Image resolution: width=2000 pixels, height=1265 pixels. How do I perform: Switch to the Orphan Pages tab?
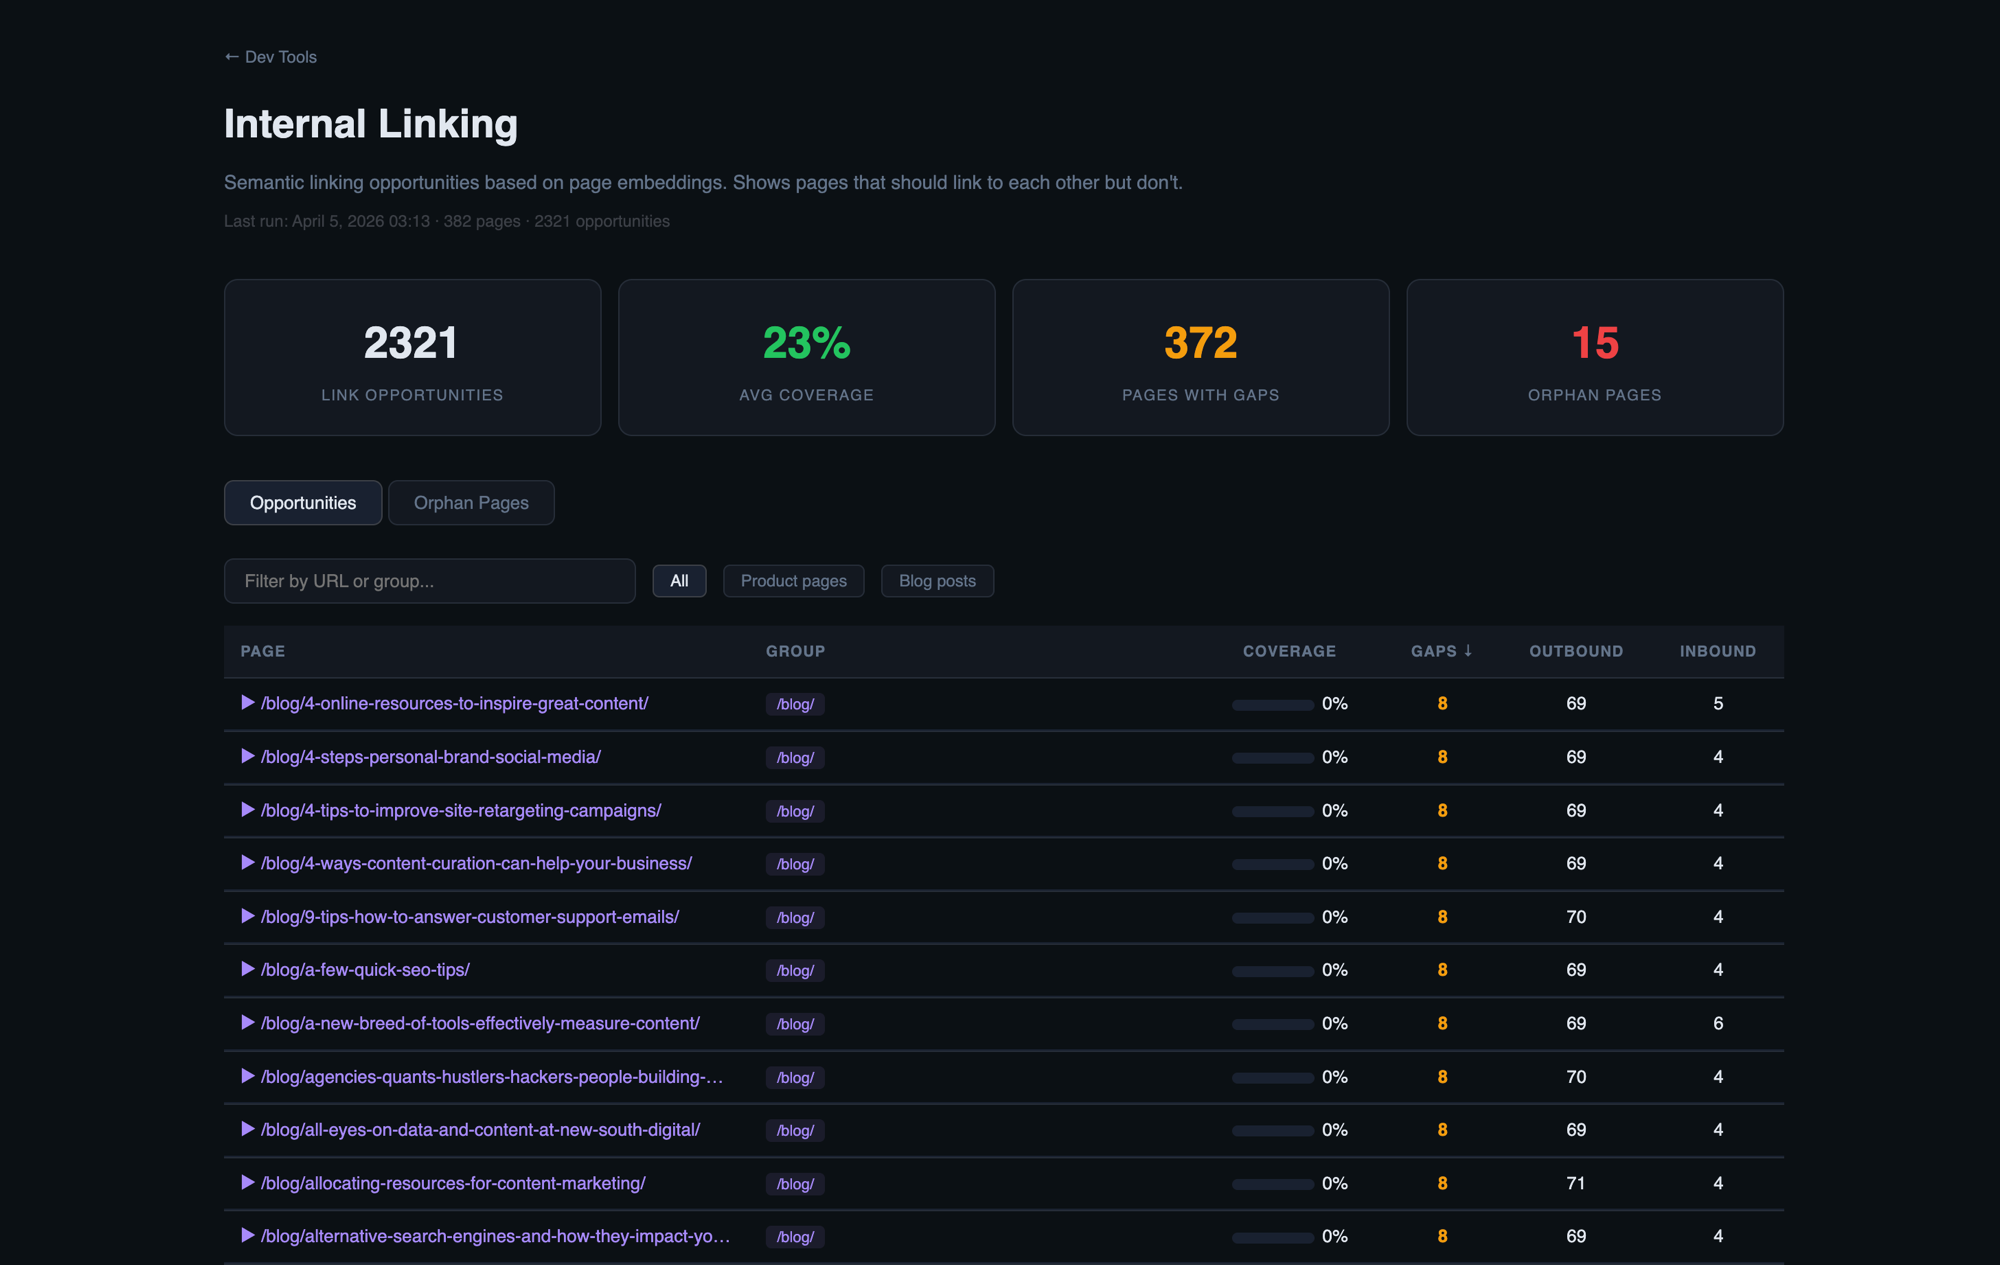[471, 502]
